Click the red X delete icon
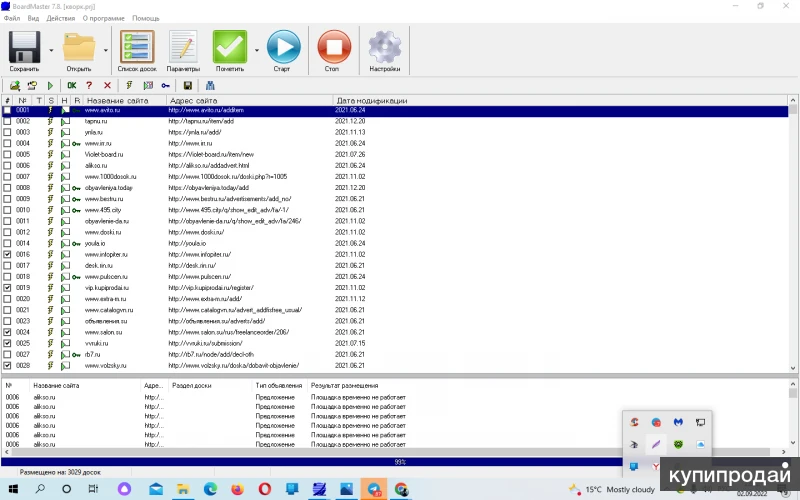Screen dimensions: 800x500 pos(107,86)
